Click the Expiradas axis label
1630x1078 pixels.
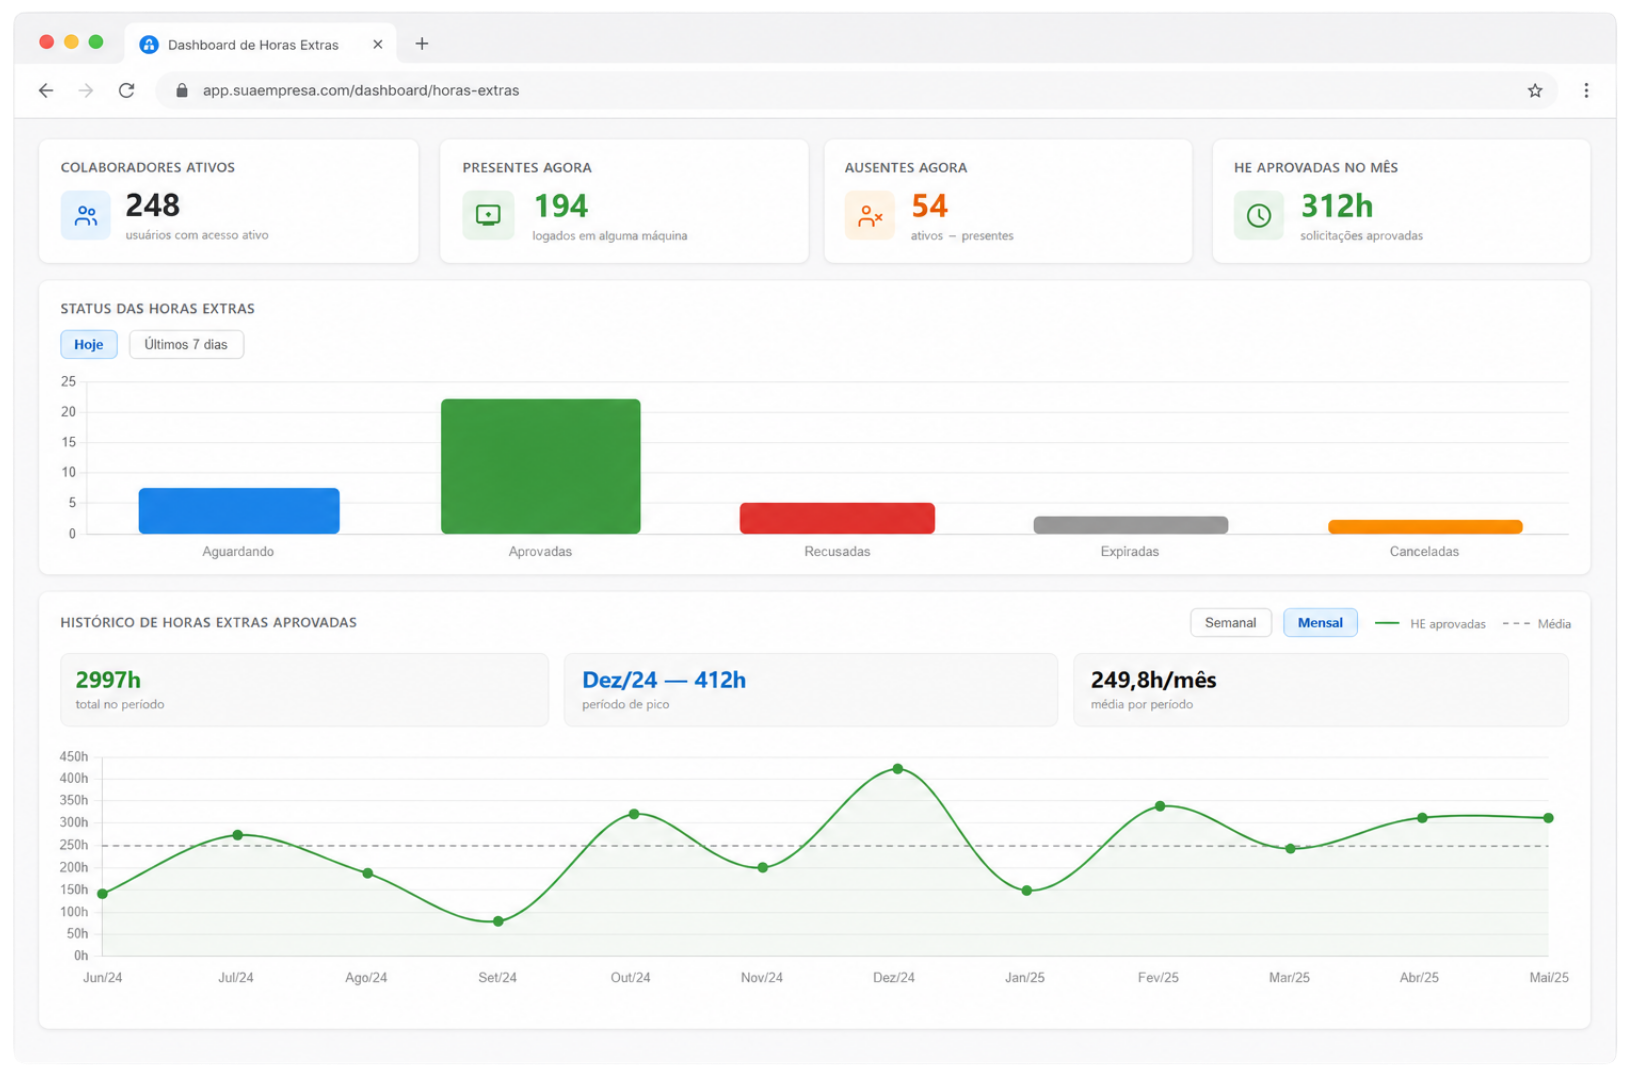point(1130,552)
